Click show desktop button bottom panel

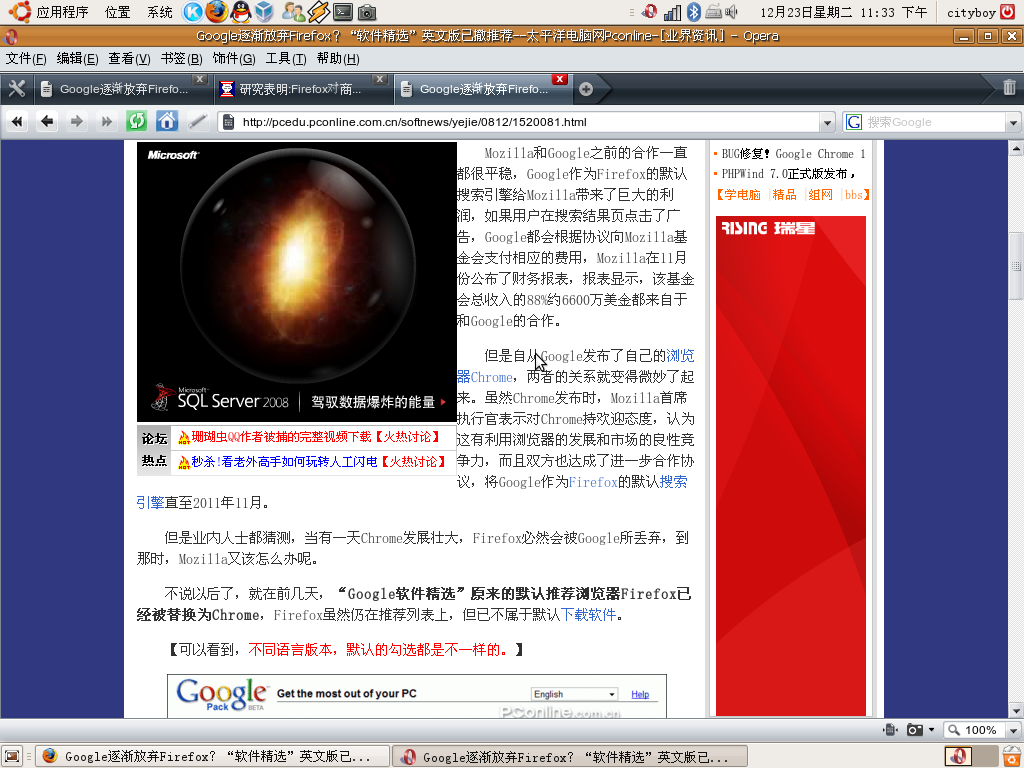12,756
